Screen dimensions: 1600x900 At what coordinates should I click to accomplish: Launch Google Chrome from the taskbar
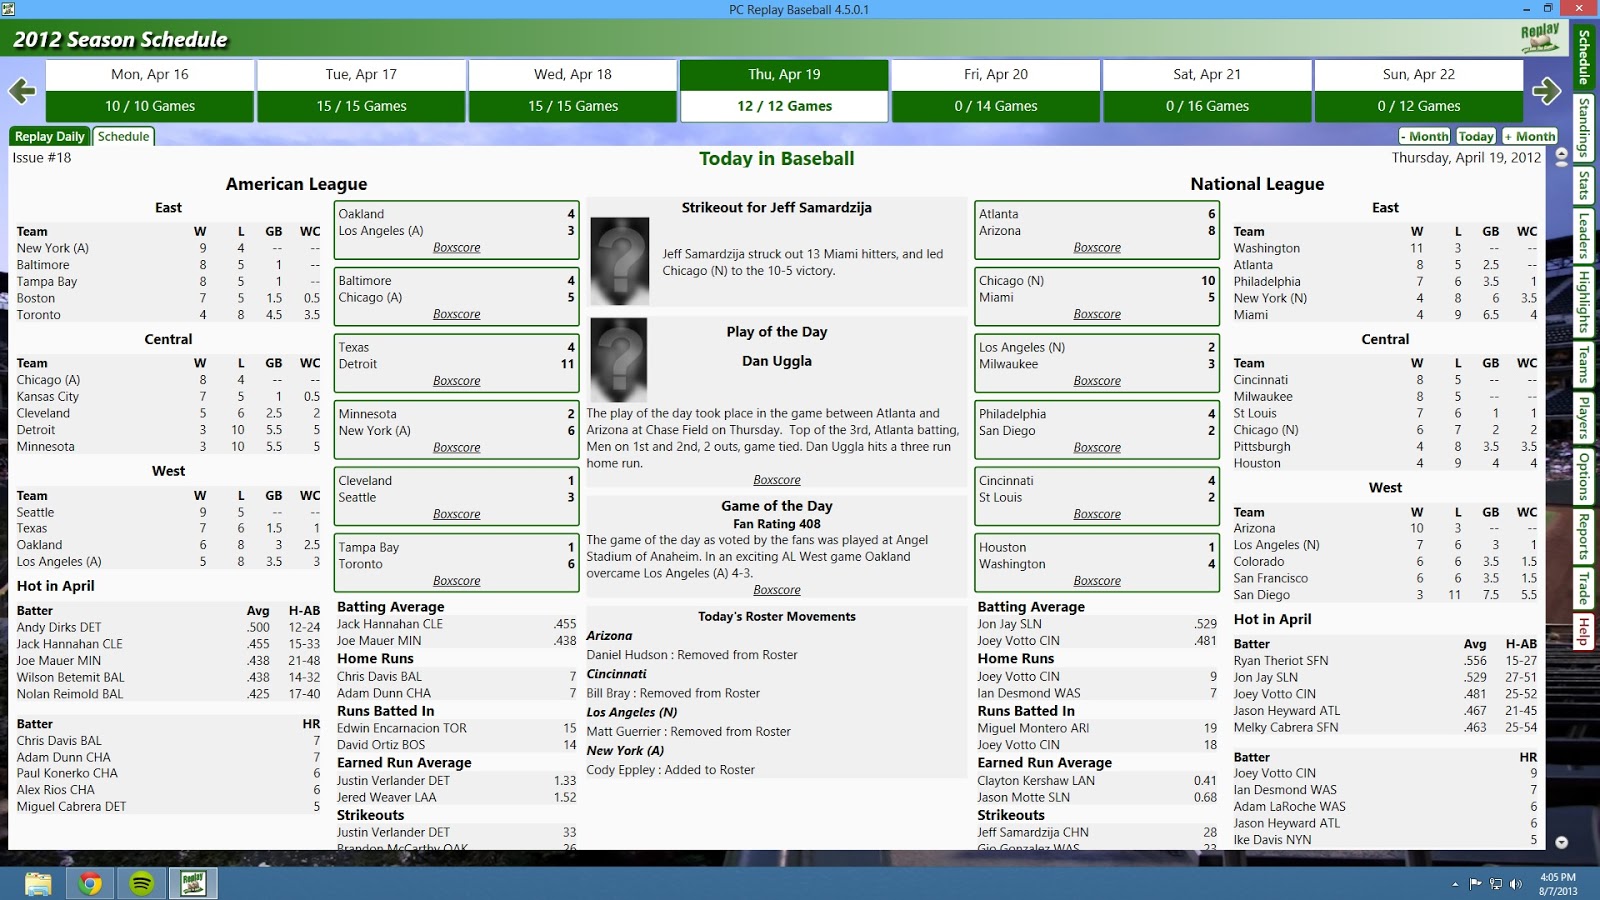point(91,884)
